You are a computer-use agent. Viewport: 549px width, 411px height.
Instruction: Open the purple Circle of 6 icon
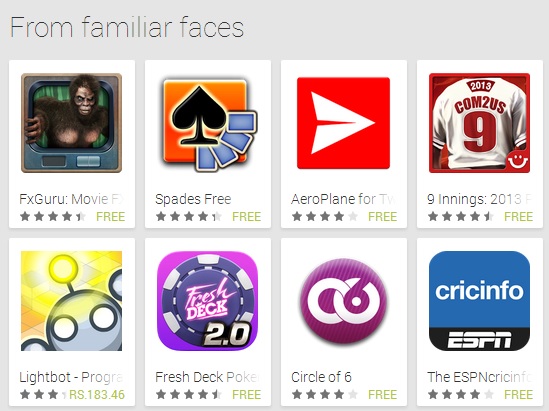(x=343, y=302)
